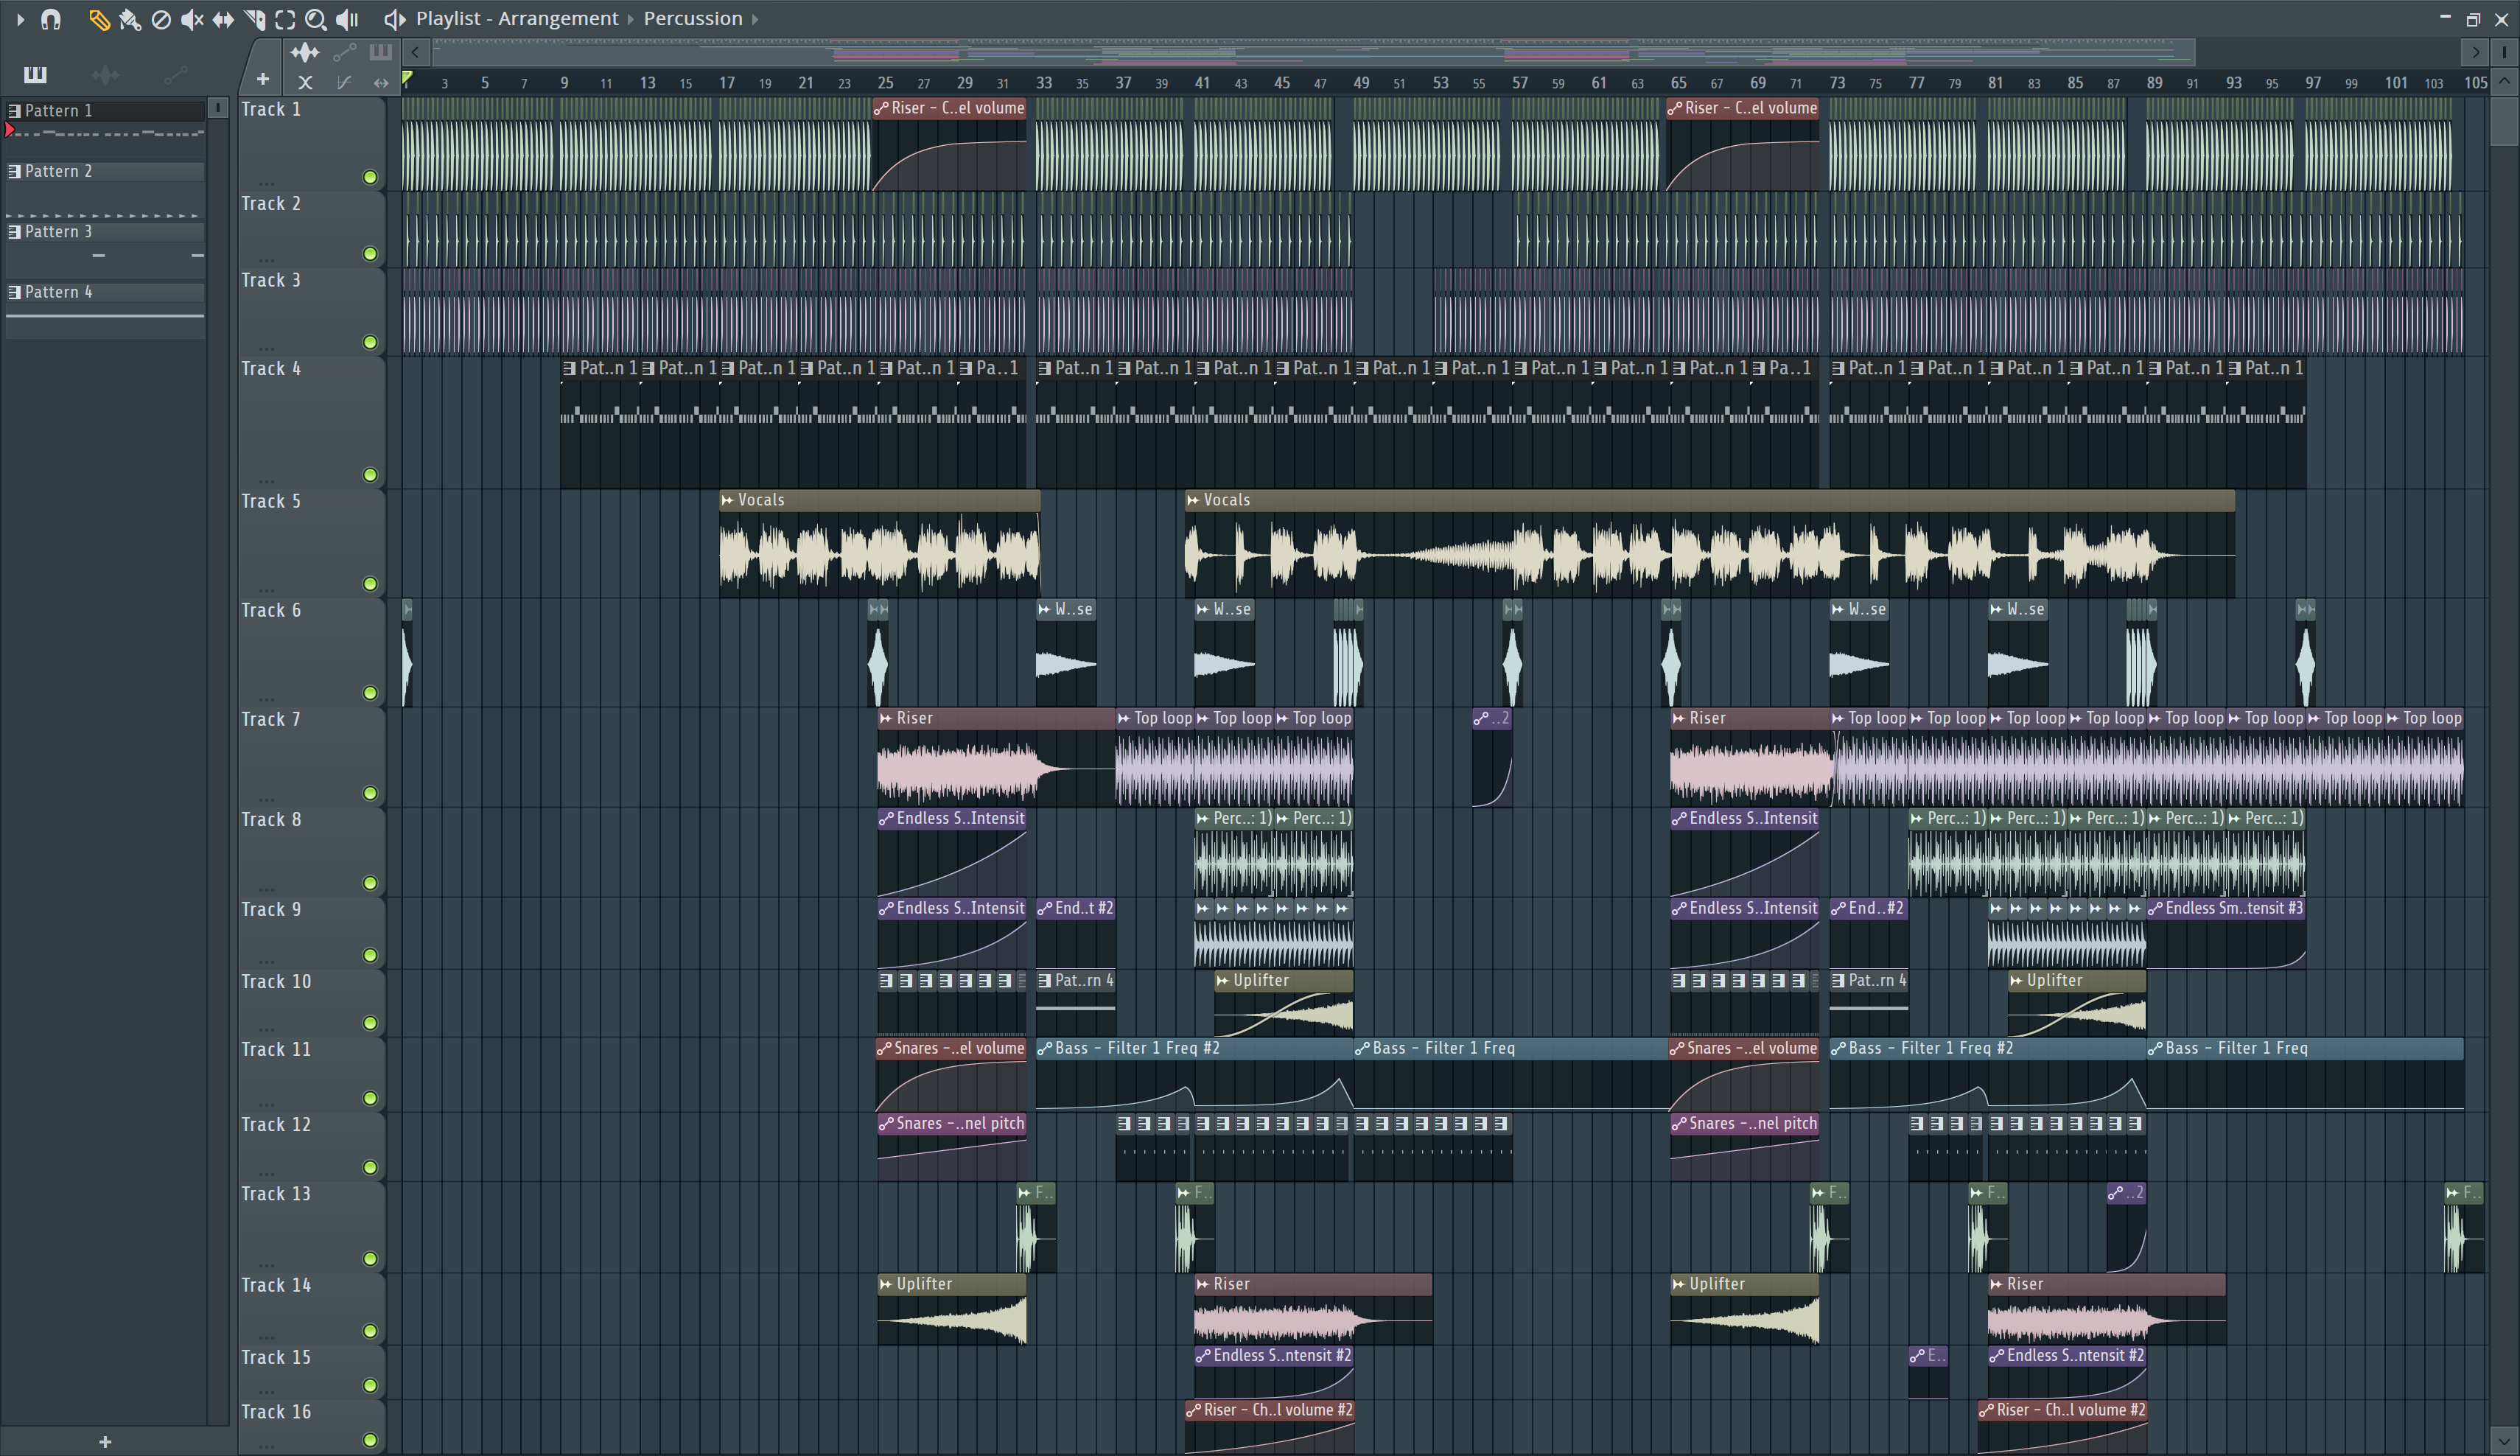Mute Track 4 via its green light
The width and height of the screenshot is (2520, 1456).
coord(370,475)
